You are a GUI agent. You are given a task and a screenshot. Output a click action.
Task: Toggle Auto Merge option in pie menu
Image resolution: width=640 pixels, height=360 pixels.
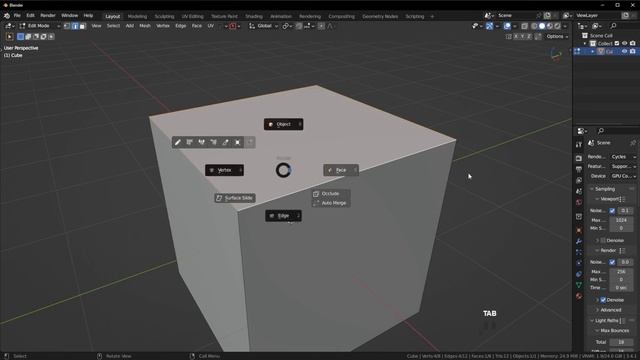[x=330, y=203]
